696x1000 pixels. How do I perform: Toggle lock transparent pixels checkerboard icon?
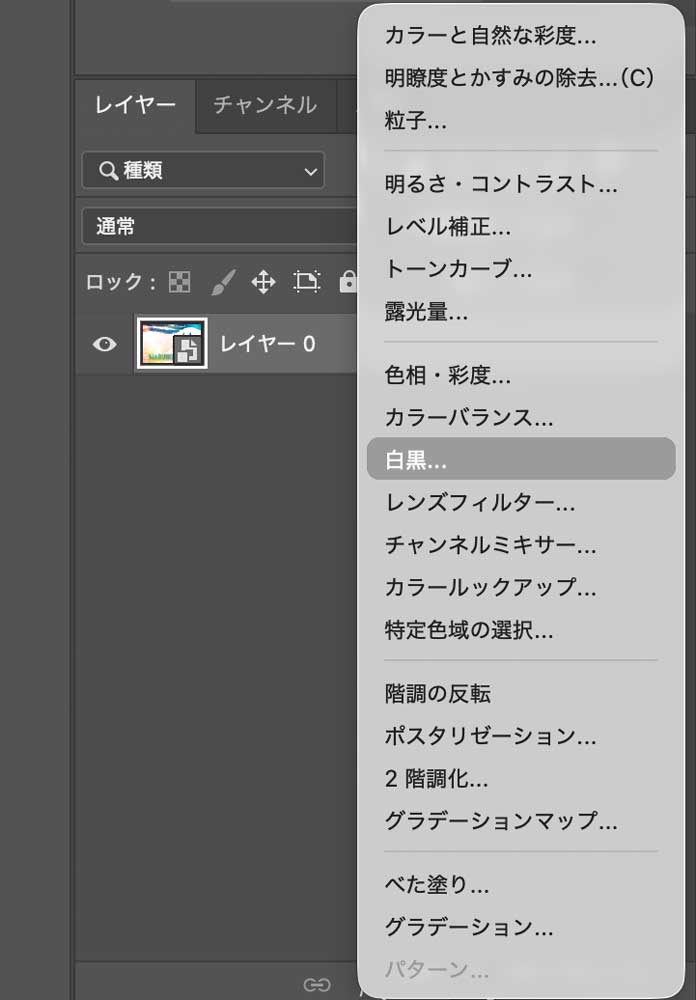(179, 281)
